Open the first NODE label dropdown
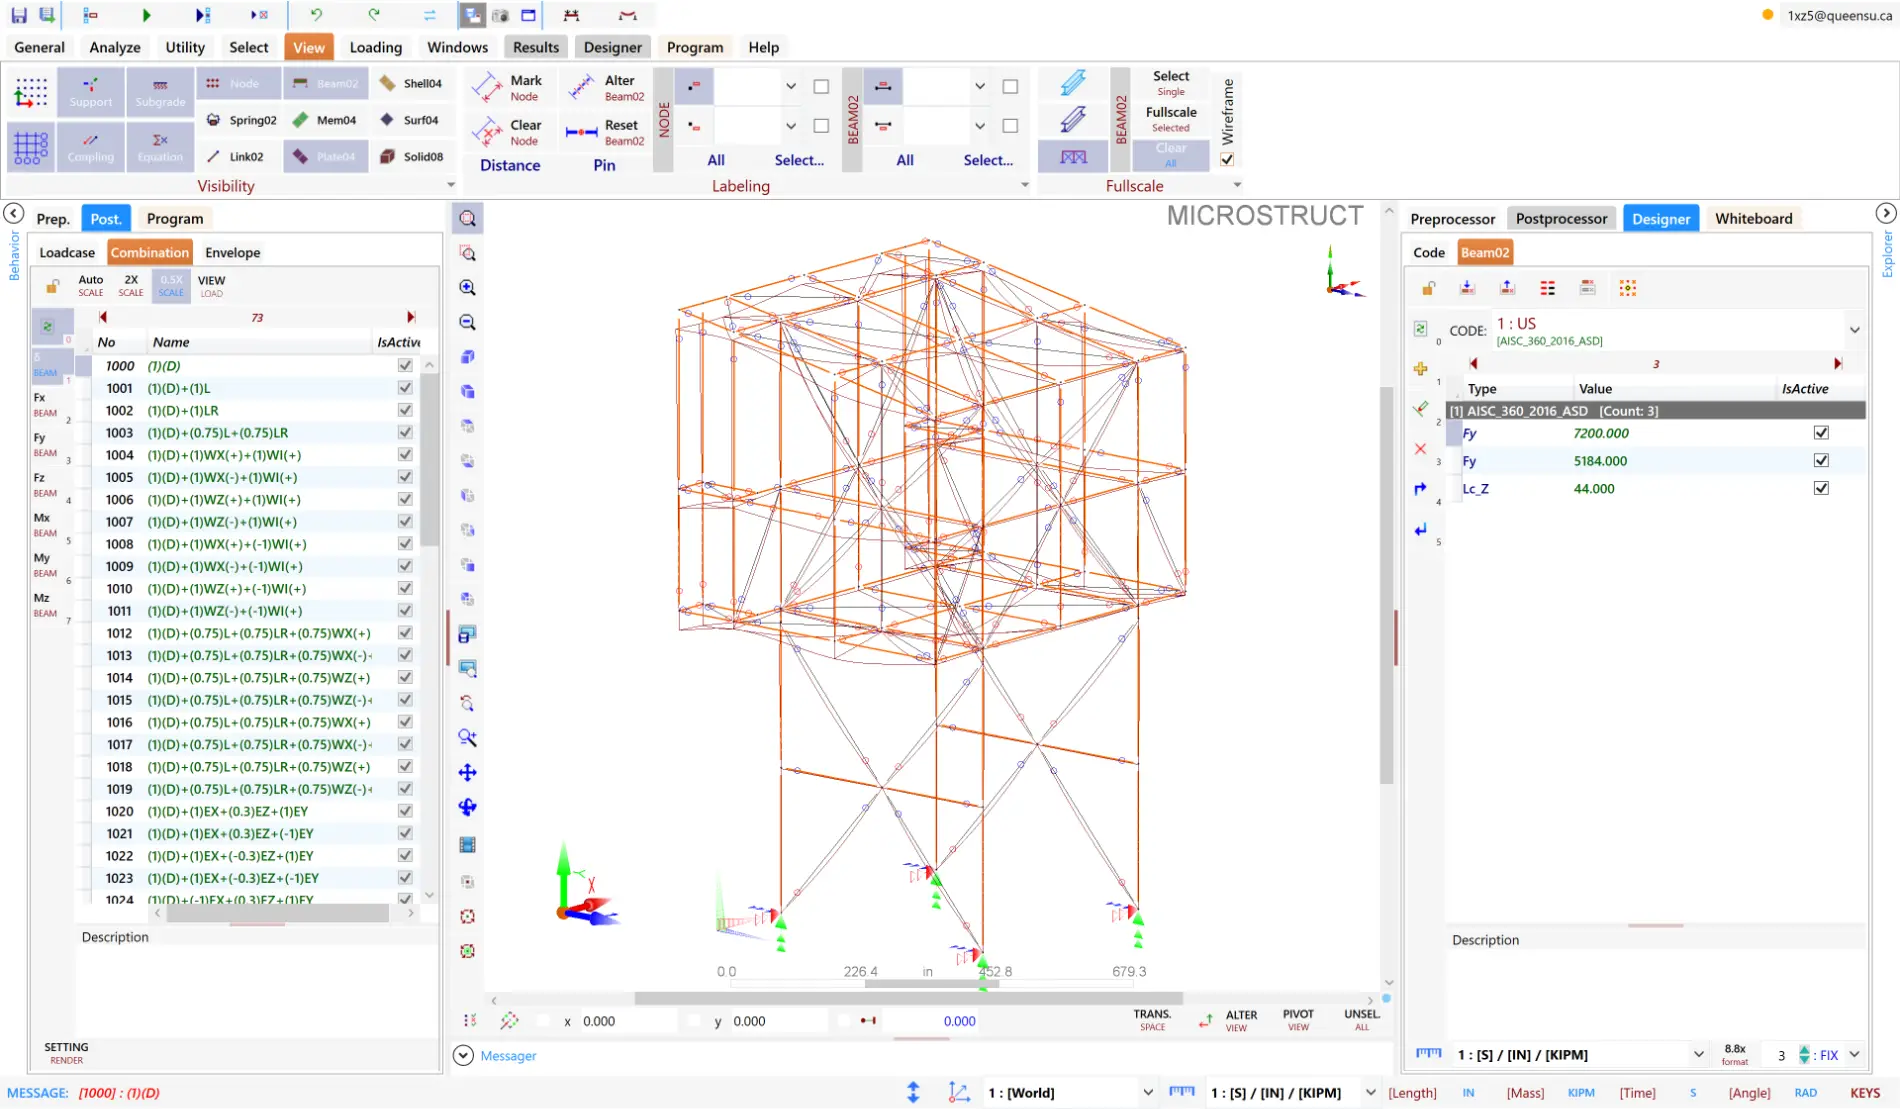This screenshot has width=1900, height=1109. click(x=790, y=87)
